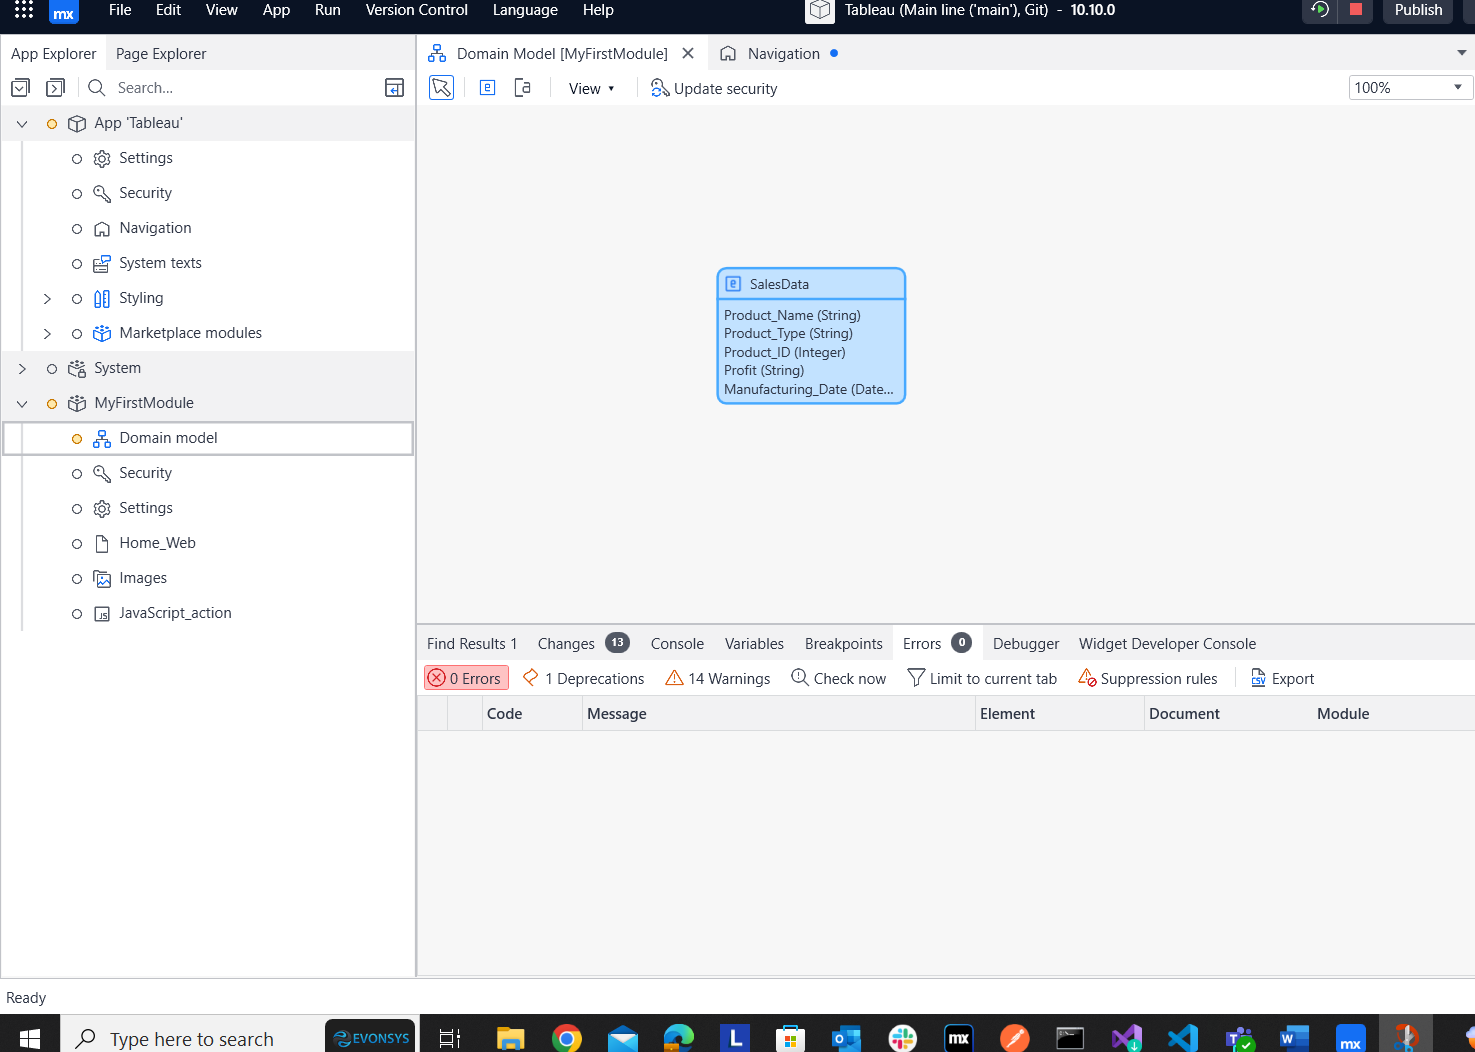Select the arrow selection tool in toolbar
The width and height of the screenshot is (1475, 1052).
441,87
